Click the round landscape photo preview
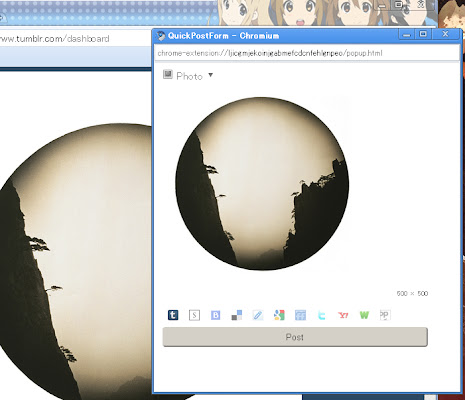Image resolution: width=465 pixels, height=400 pixels. (x=262, y=183)
